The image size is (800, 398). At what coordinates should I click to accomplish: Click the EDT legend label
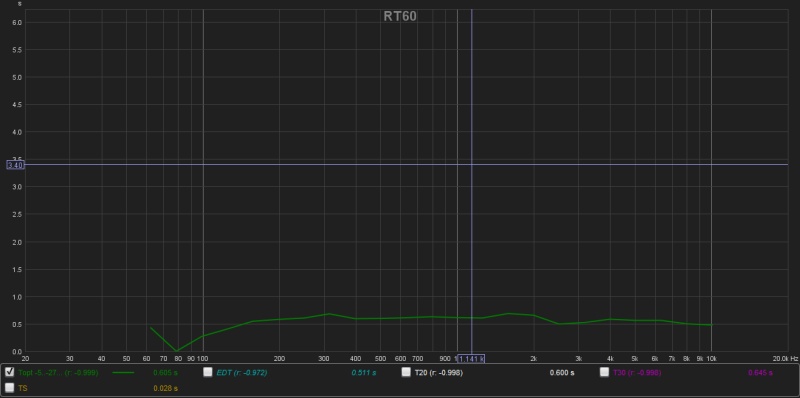(242, 372)
